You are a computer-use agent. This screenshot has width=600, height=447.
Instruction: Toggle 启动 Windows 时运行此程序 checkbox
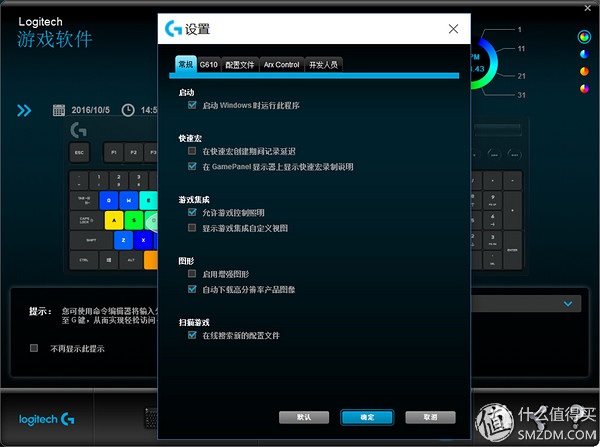click(x=192, y=105)
